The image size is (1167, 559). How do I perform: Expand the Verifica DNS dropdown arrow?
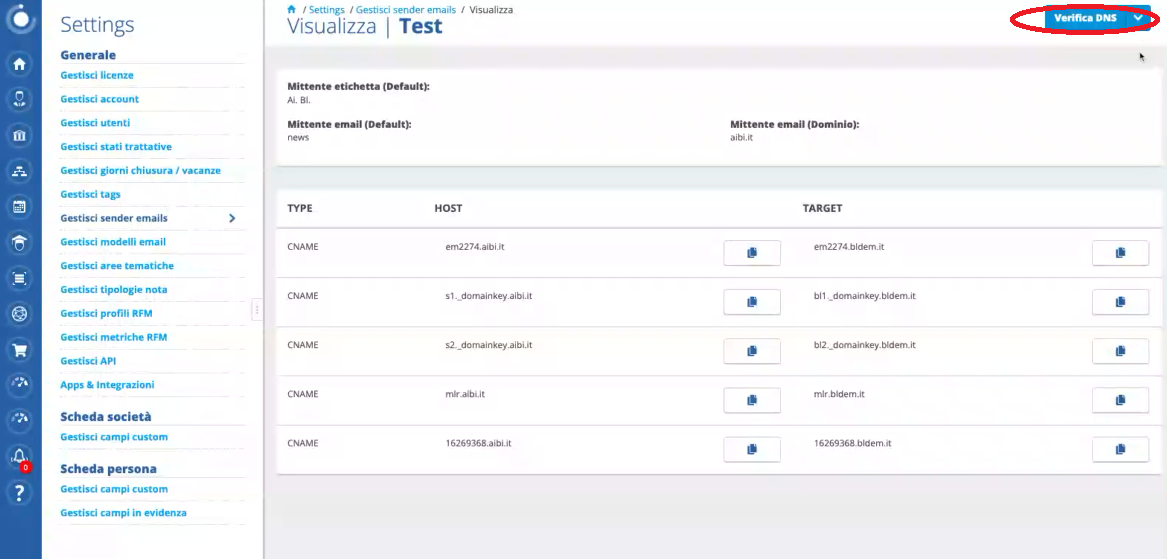(x=1138, y=18)
